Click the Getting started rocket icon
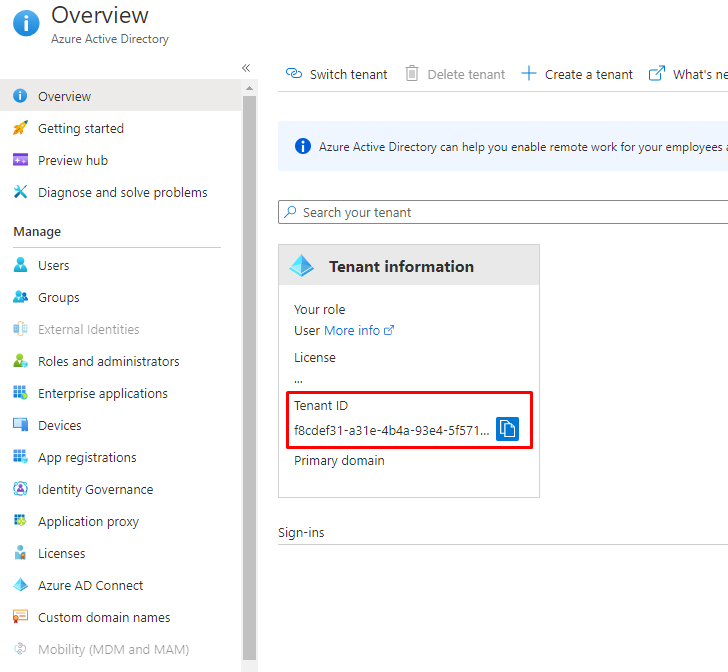The image size is (728, 672). coord(20,128)
